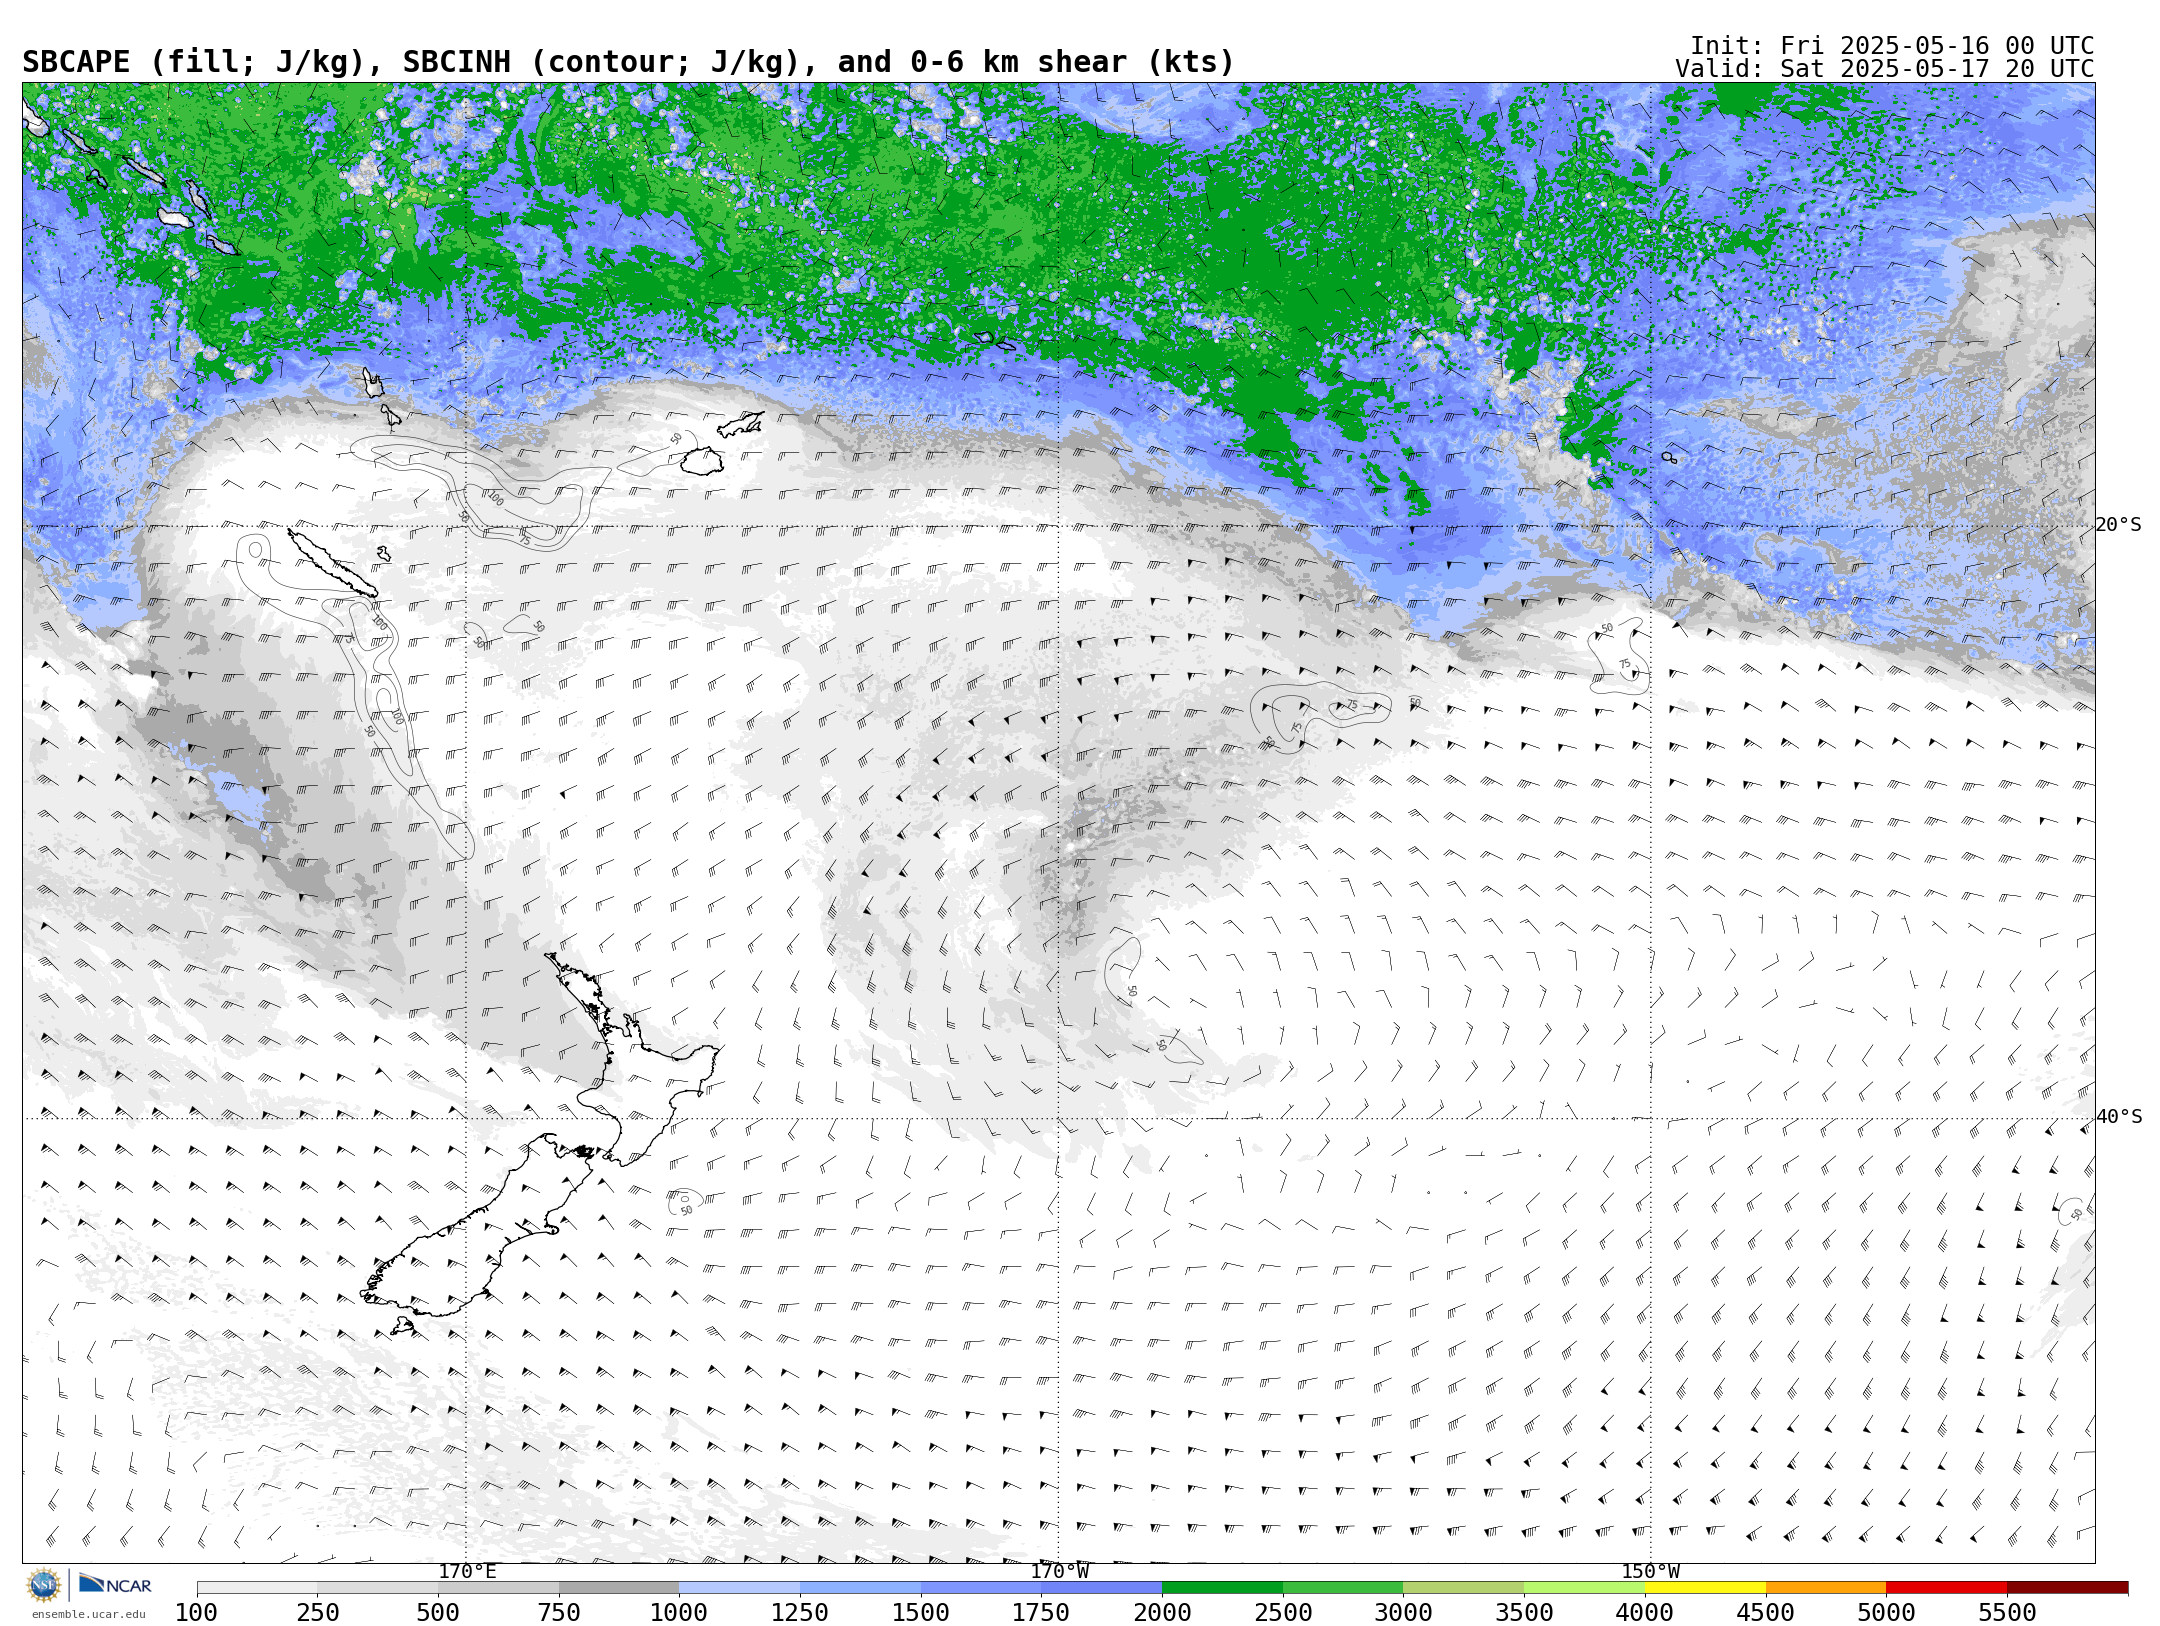Click the colorbar tick label 100
This screenshot has height=1626, width=2160.
click(196, 1613)
